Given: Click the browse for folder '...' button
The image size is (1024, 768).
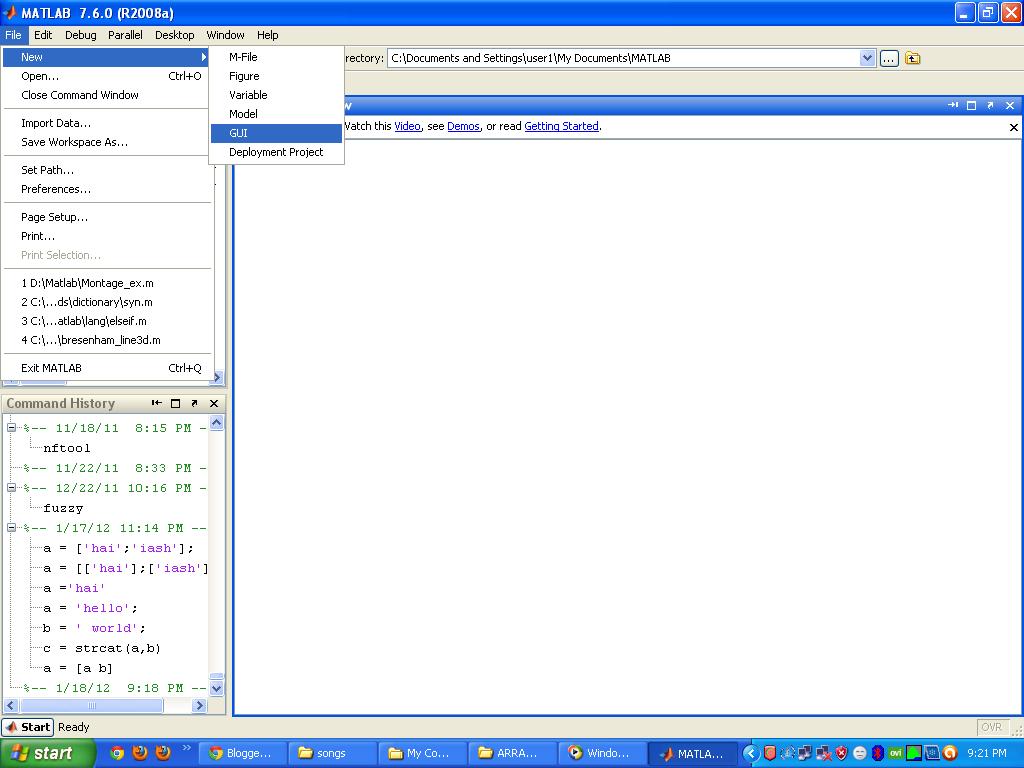Looking at the screenshot, I should pyautogui.click(x=889, y=58).
